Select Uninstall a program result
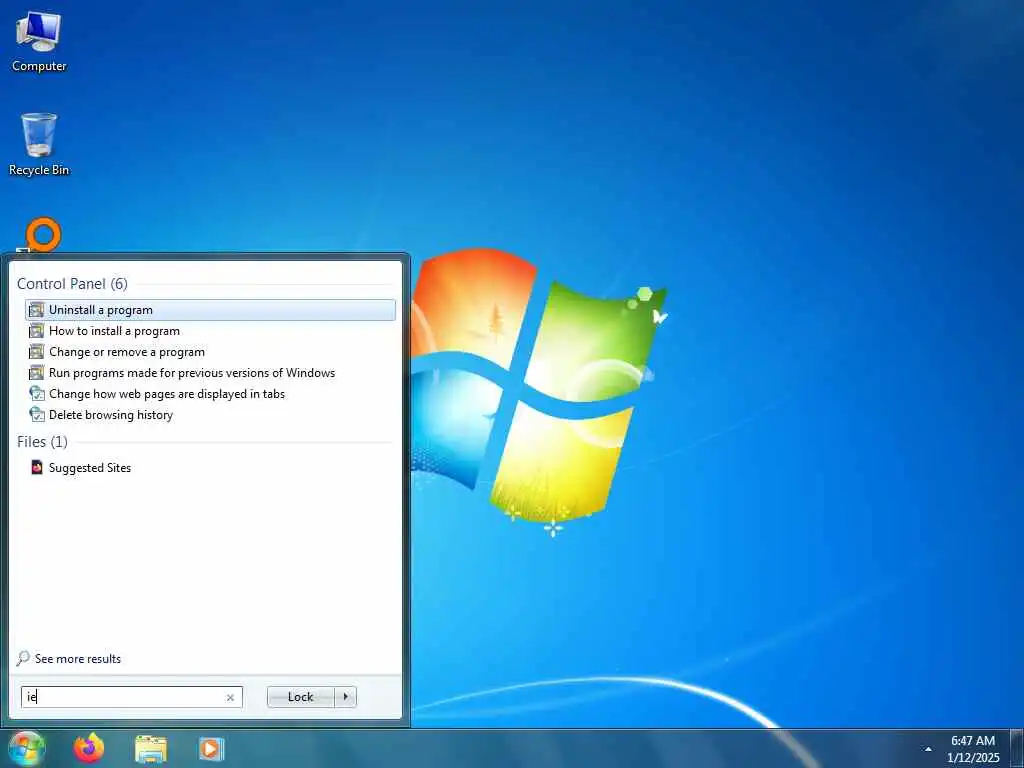This screenshot has height=768, width=1024. coord(210,310)
